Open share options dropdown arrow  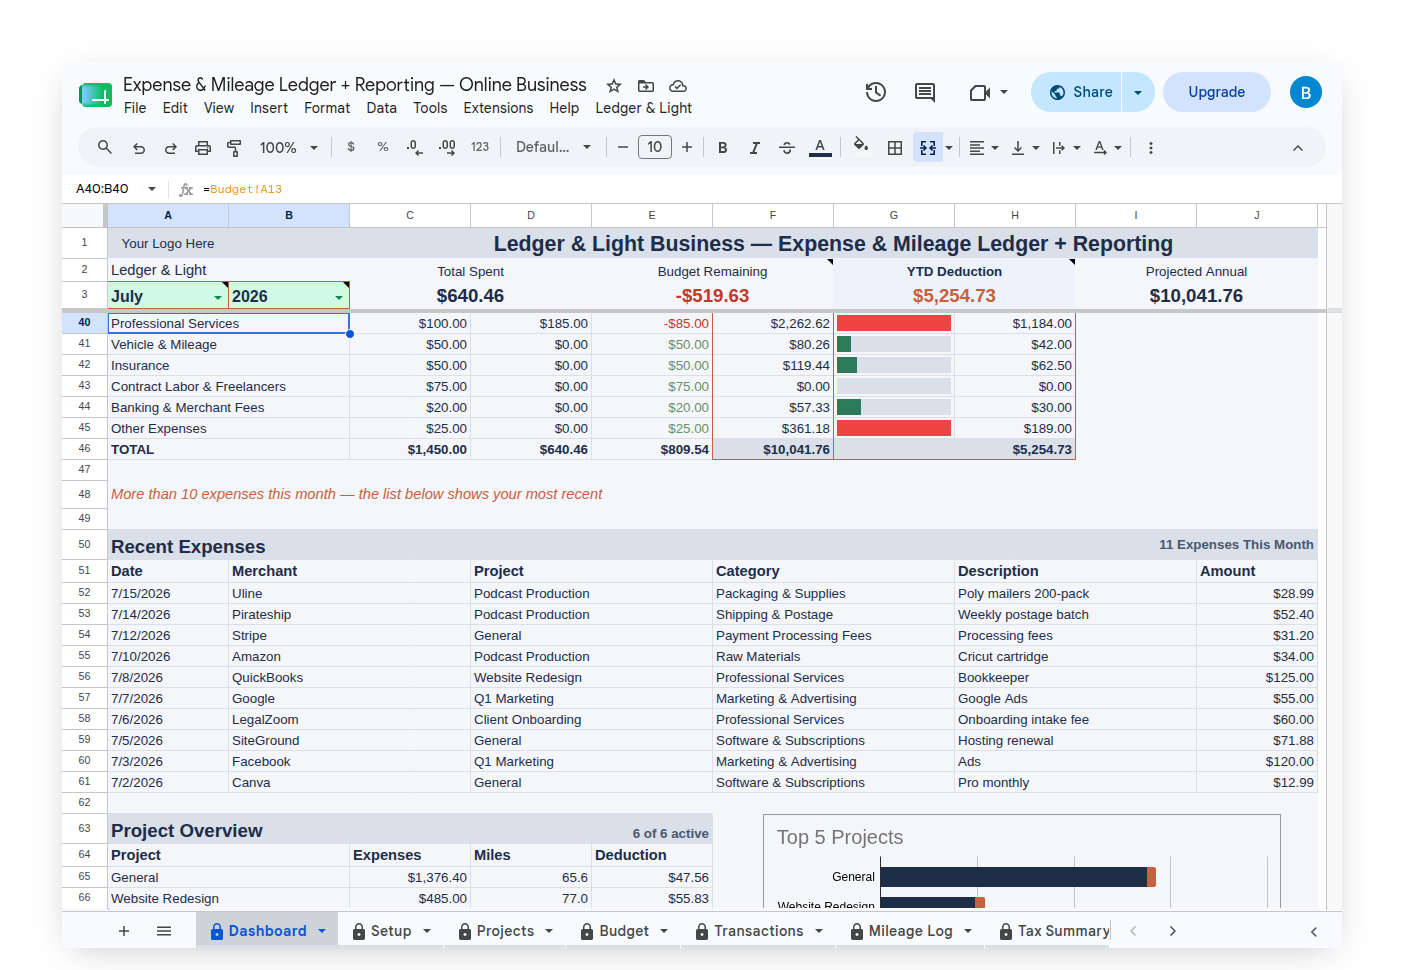(x=1138, y=92)
